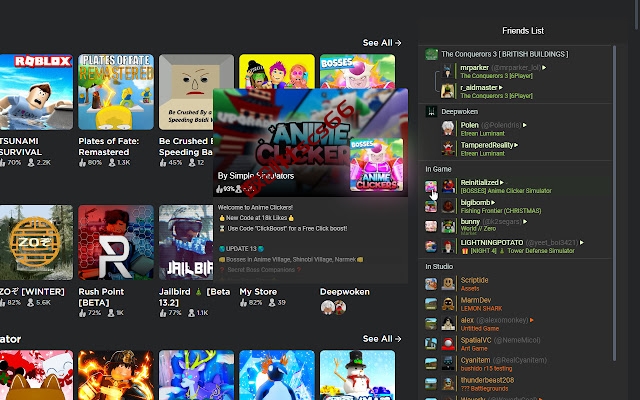Open Cyanitem's avatar icon
Viewport: 640px width, 400px height.
(x=448, y=364)
